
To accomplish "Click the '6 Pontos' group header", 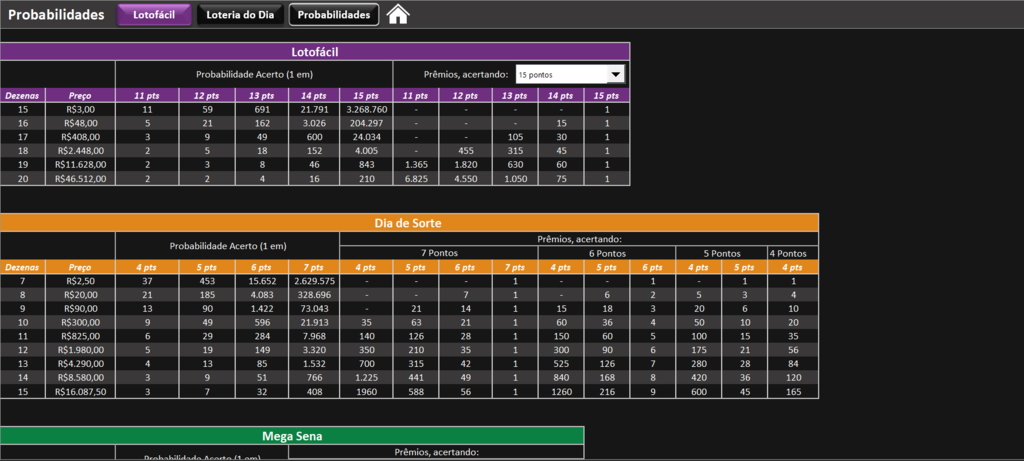I will (607, 253).
